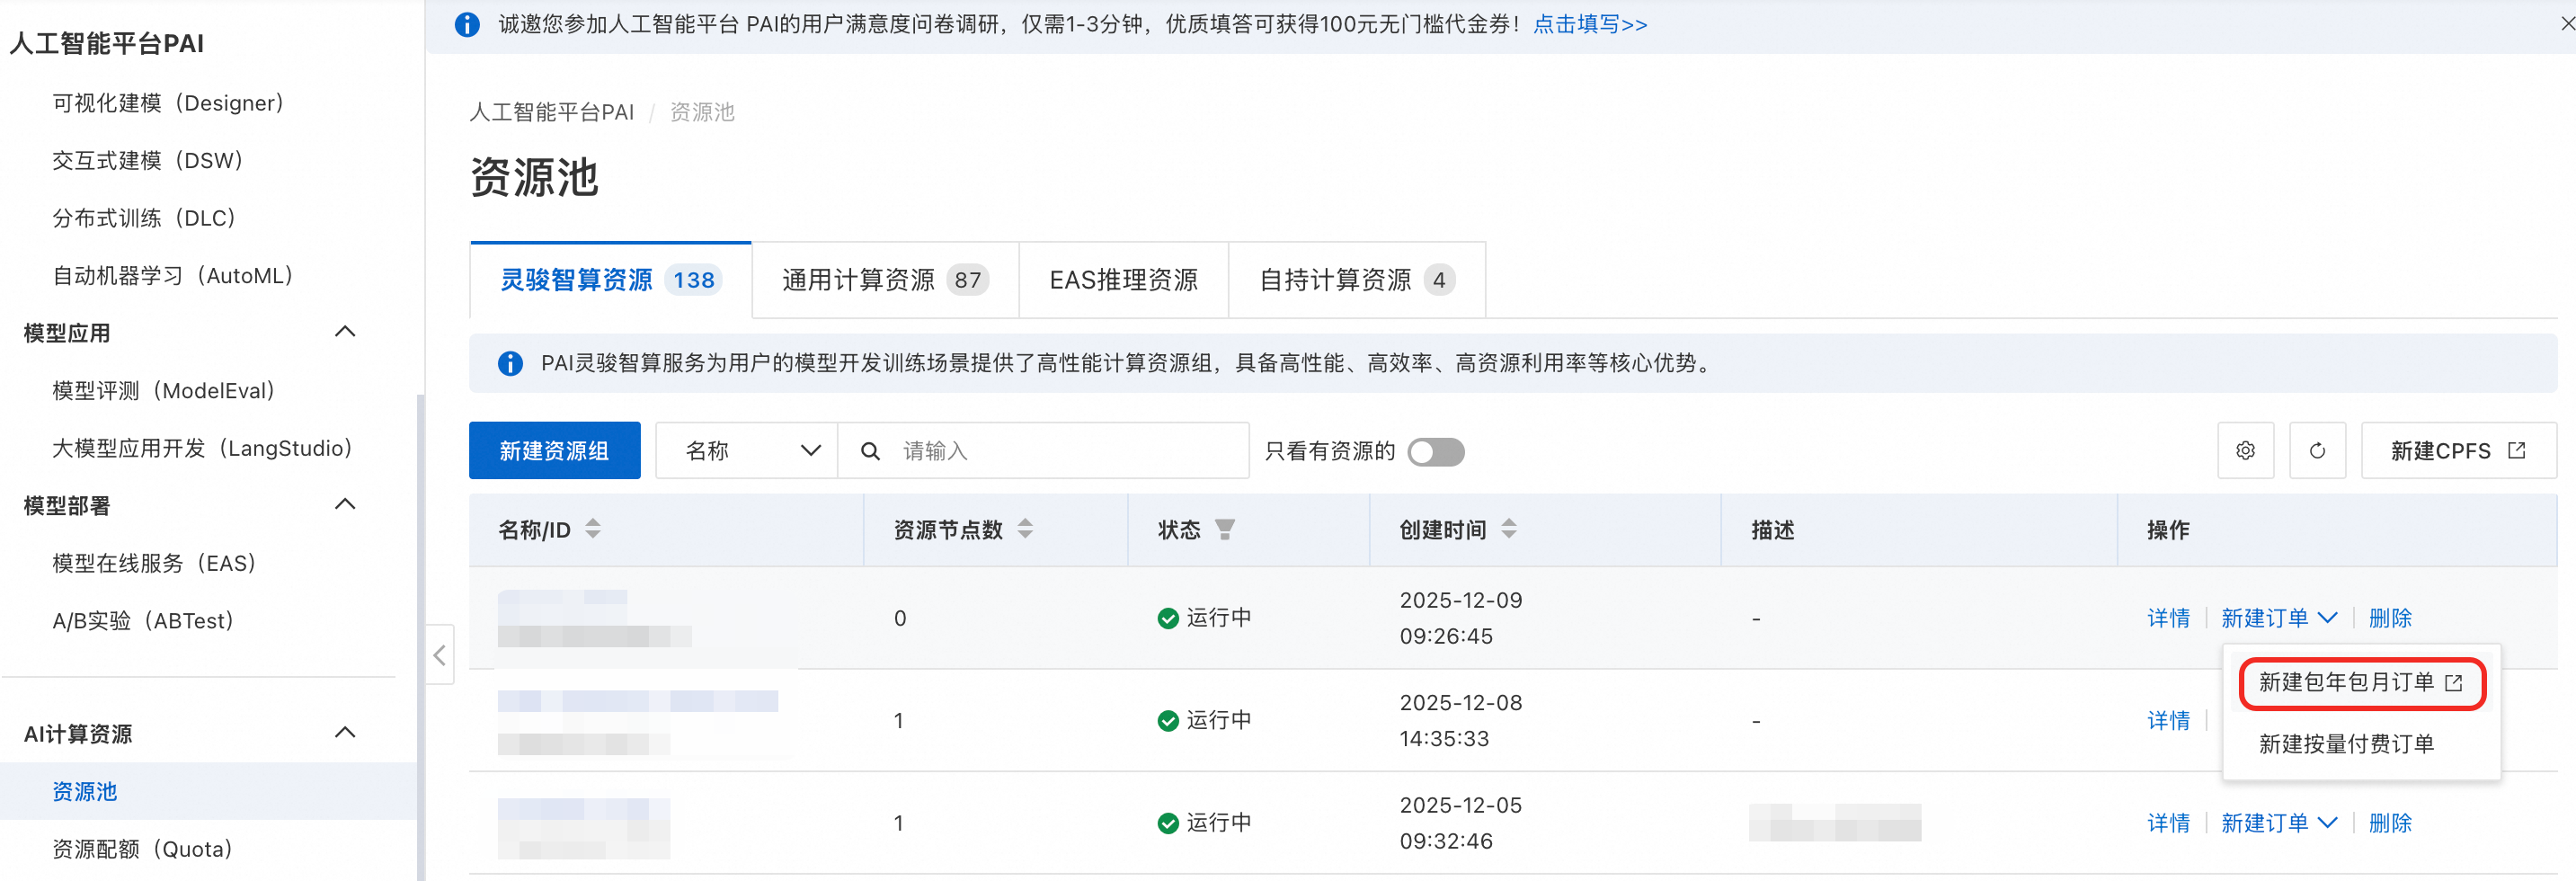Open the 点击填写 survey link

(x=1589, y=24)
